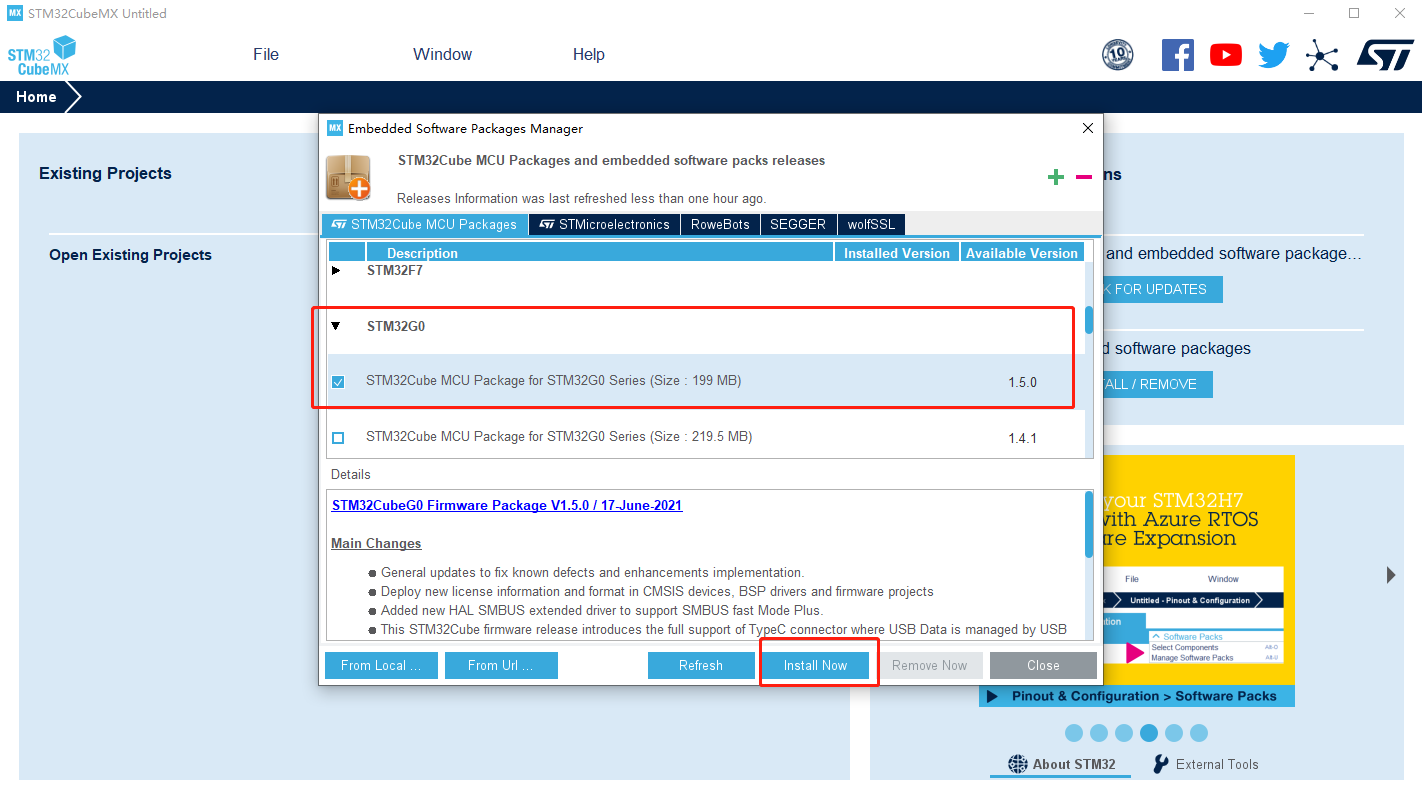Click the Open Existing Projects text
The height and width of the screenshot is (798, 1422).
tap(130, 255)
